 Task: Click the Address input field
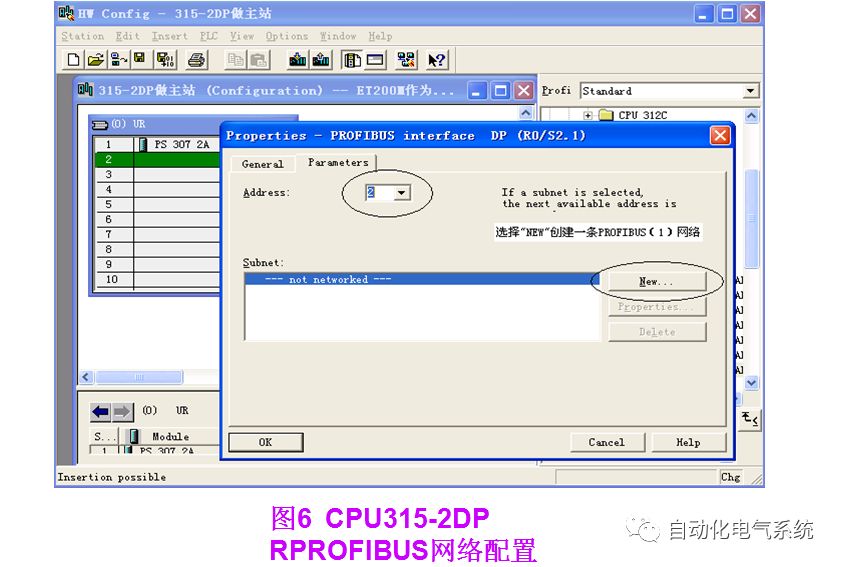tap(380, 193)
